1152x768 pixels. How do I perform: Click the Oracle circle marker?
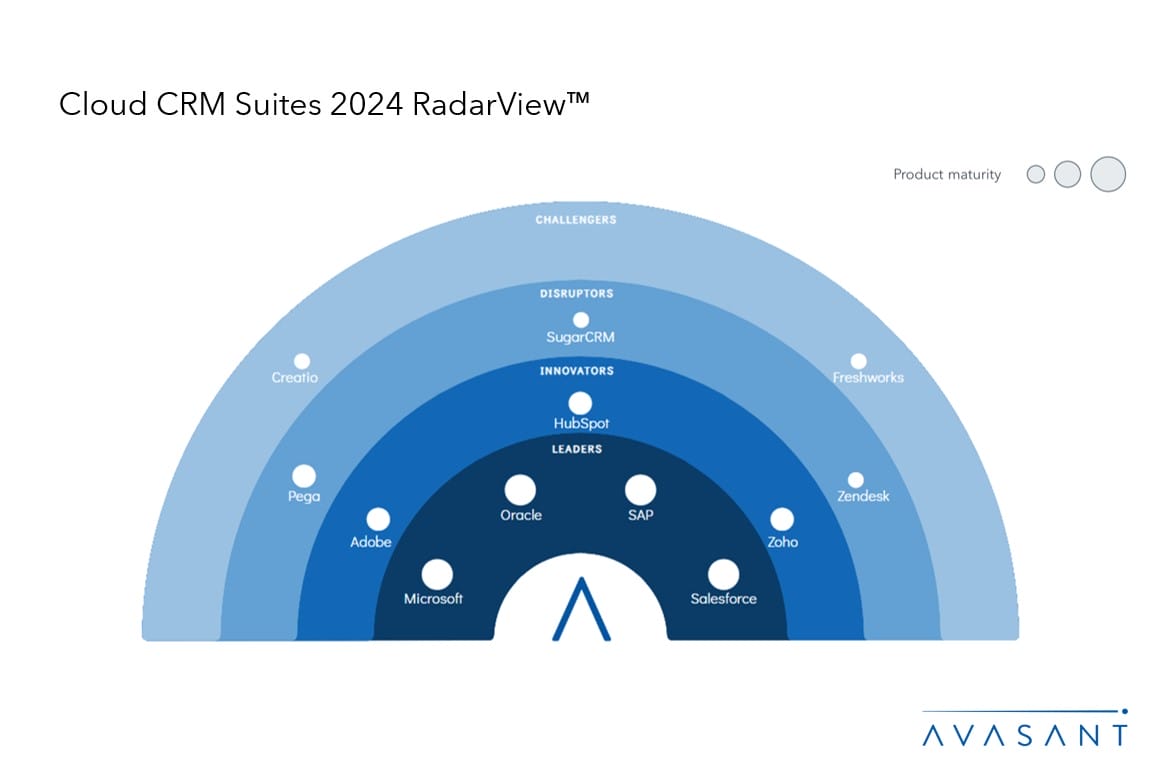[x=520, y=490]
